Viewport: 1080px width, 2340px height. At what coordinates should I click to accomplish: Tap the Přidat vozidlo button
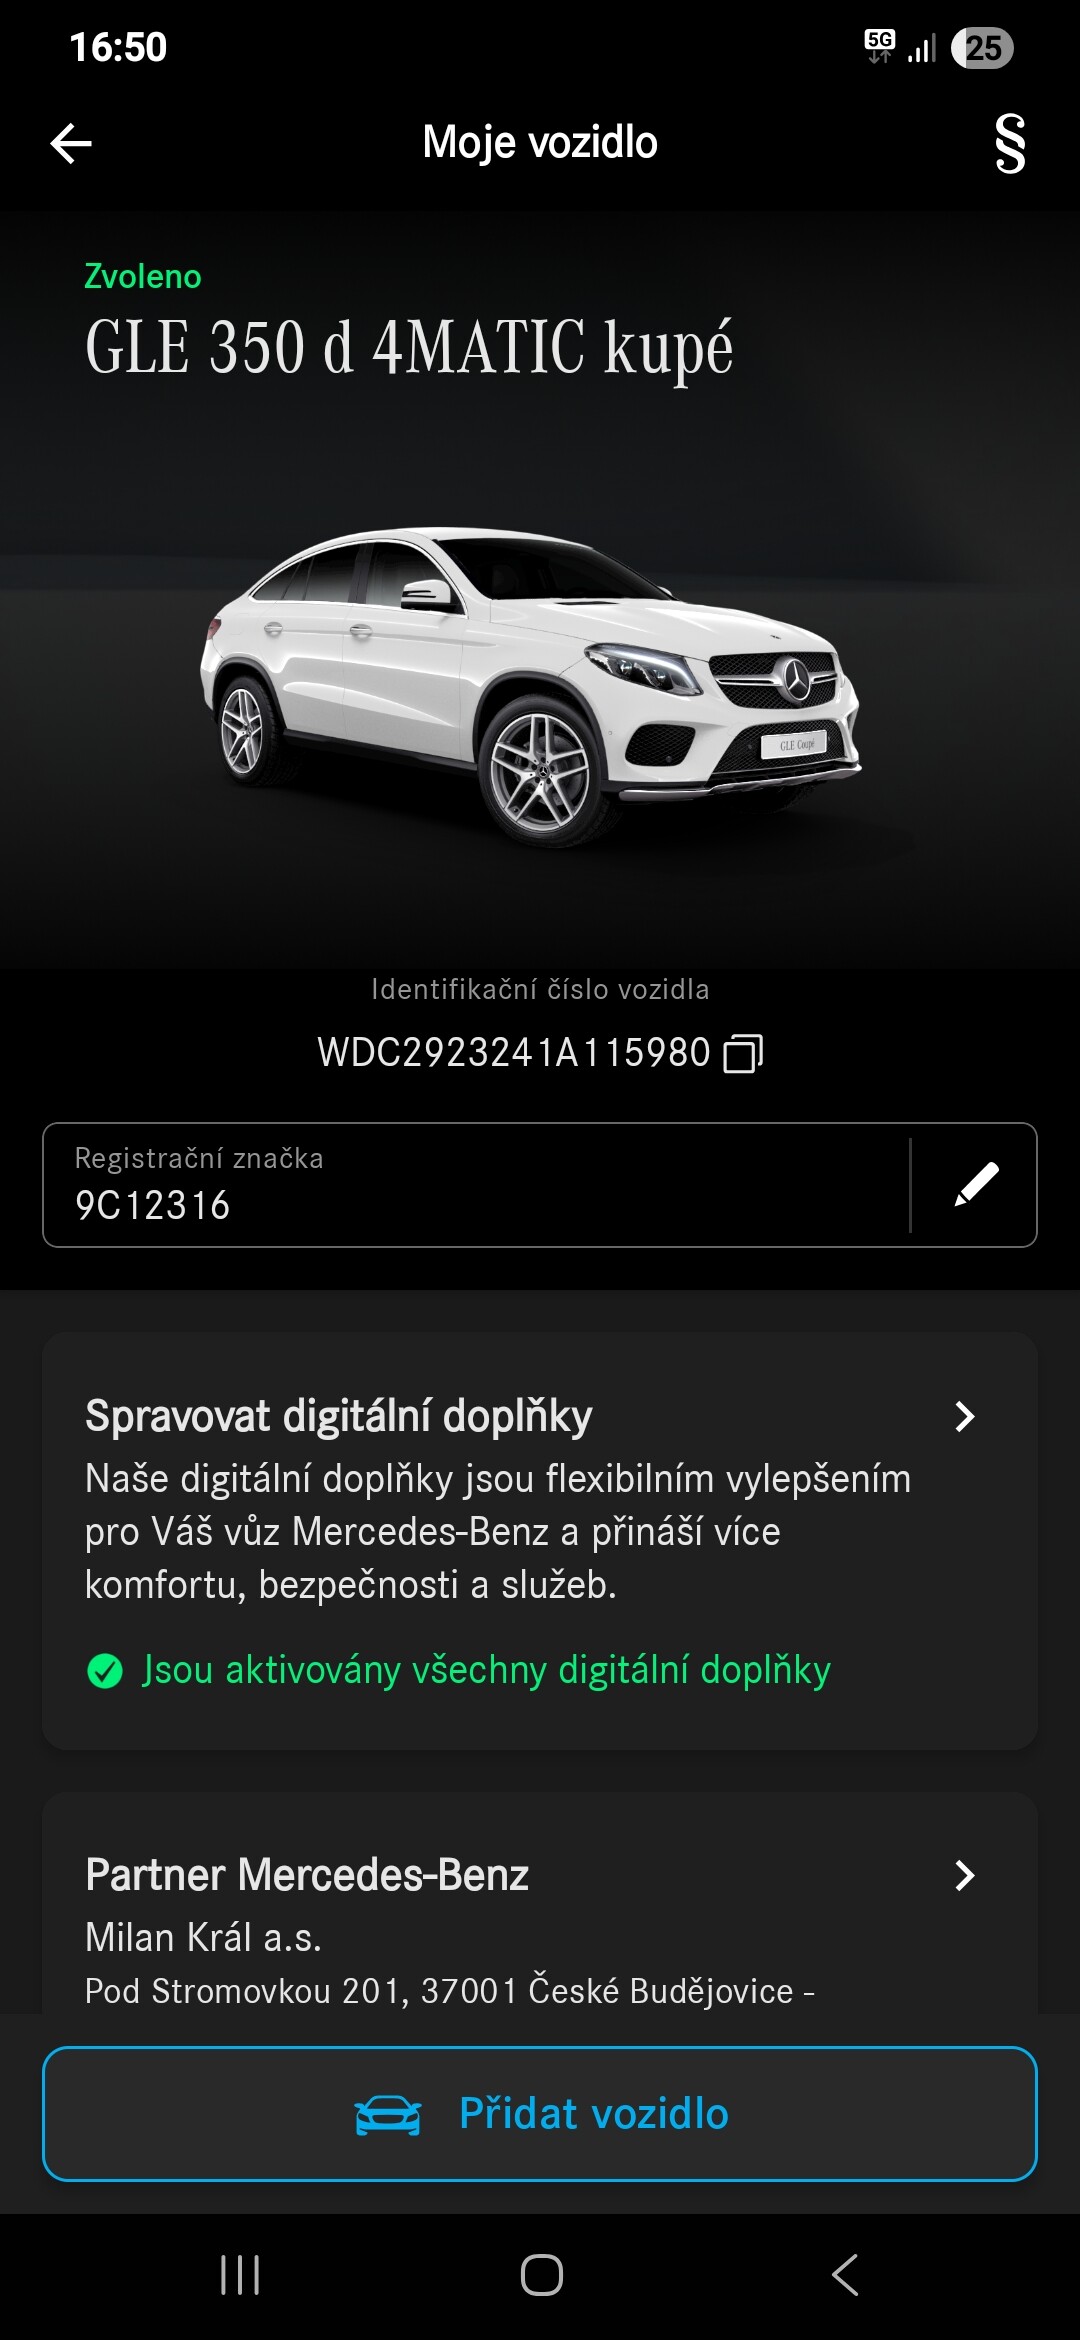pyautogui.click(x=540, y=2114)
